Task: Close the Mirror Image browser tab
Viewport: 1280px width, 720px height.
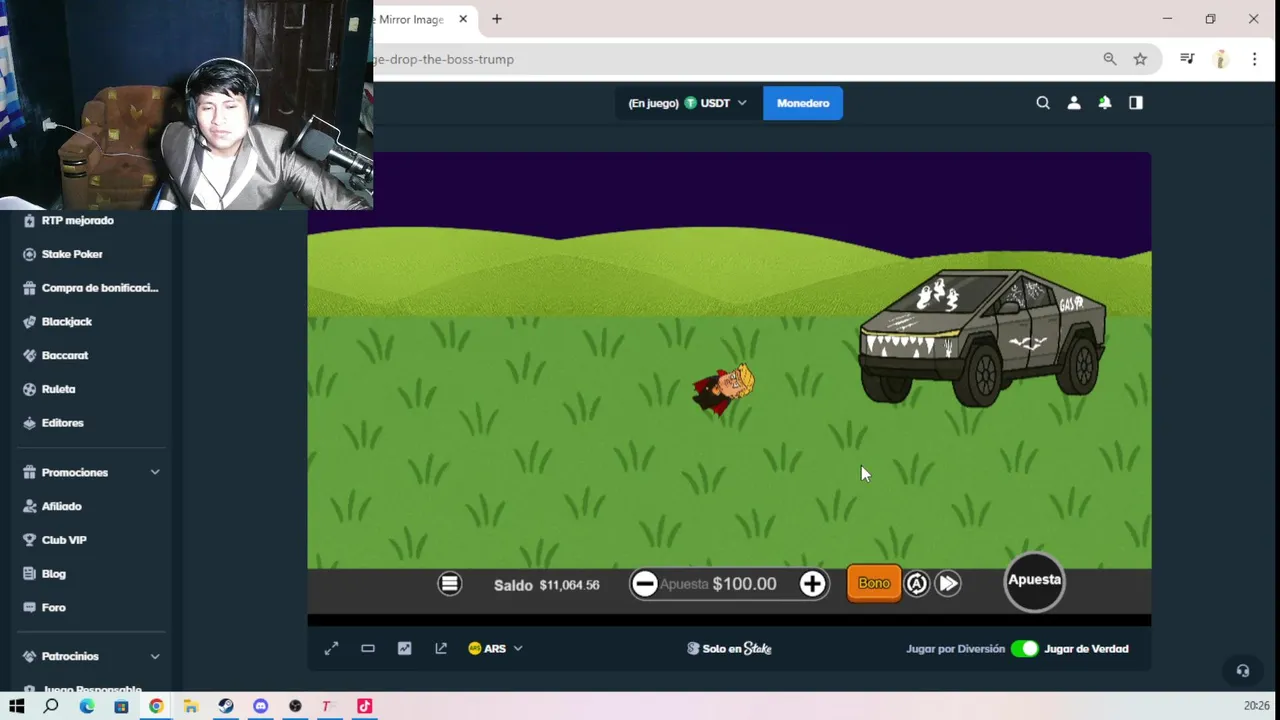Action: tap(463, 19)
